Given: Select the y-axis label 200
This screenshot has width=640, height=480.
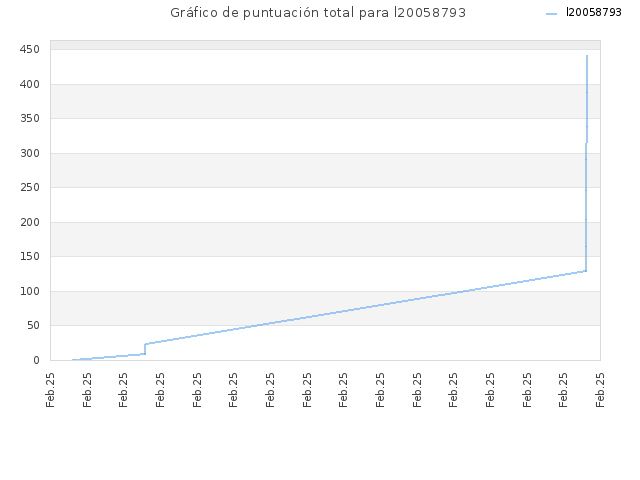Looking at the screenshot, I should [x=30, y=222].
